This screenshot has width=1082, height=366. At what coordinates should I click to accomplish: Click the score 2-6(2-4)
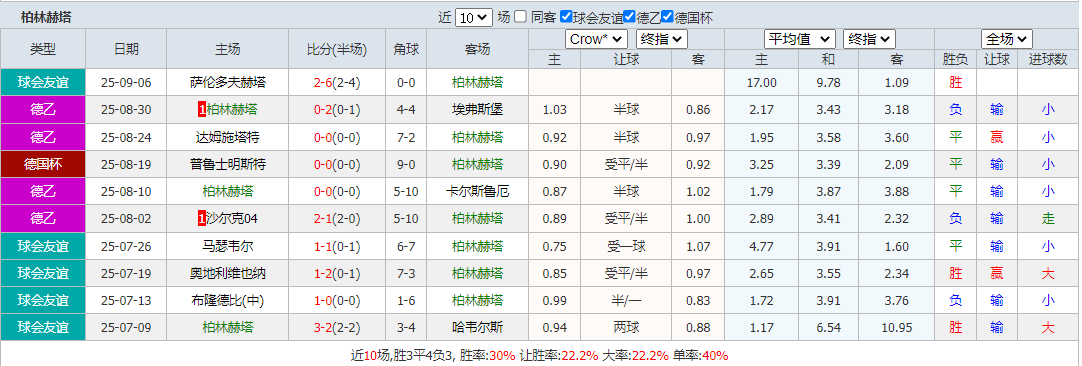pyautogui.click(x=337, y=83)
